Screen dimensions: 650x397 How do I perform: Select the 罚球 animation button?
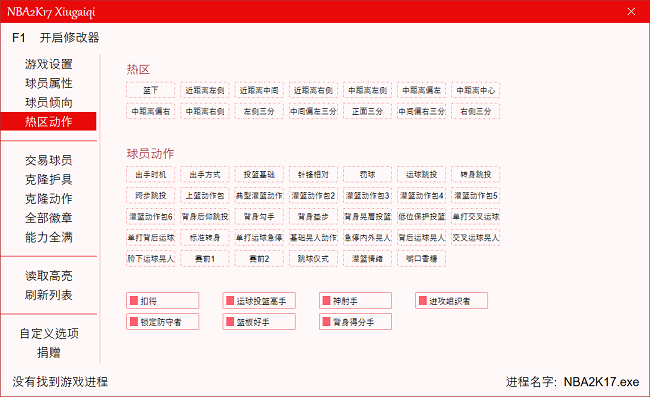(367, 174)
